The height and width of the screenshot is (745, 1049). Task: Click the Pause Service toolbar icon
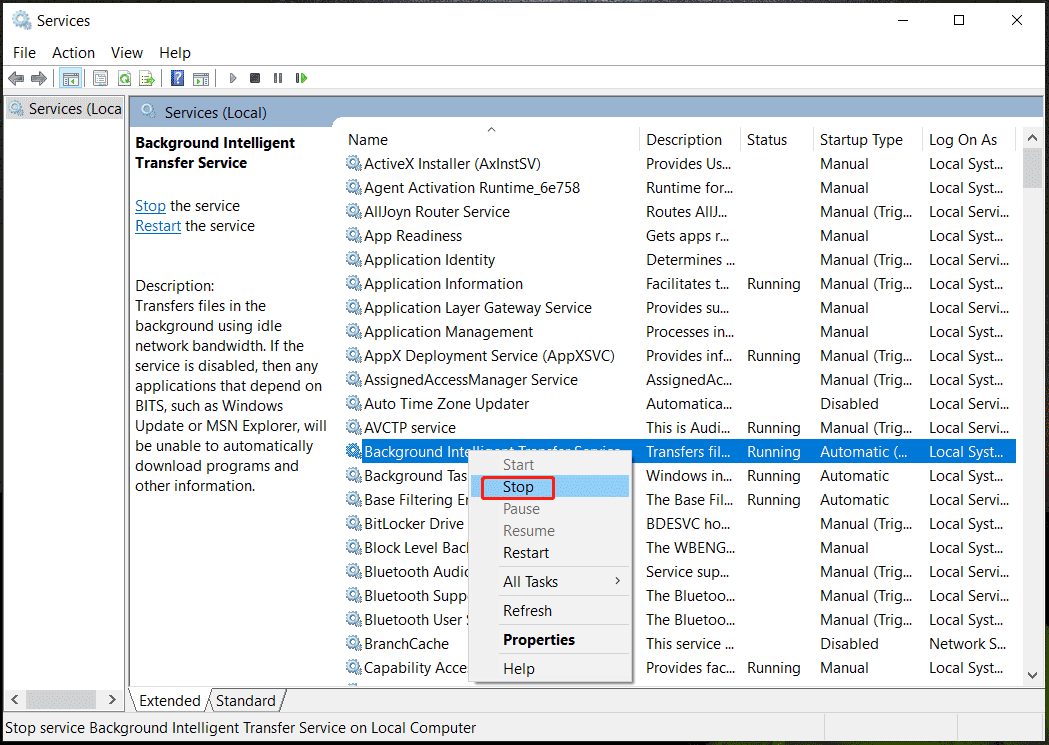point(278,78)
